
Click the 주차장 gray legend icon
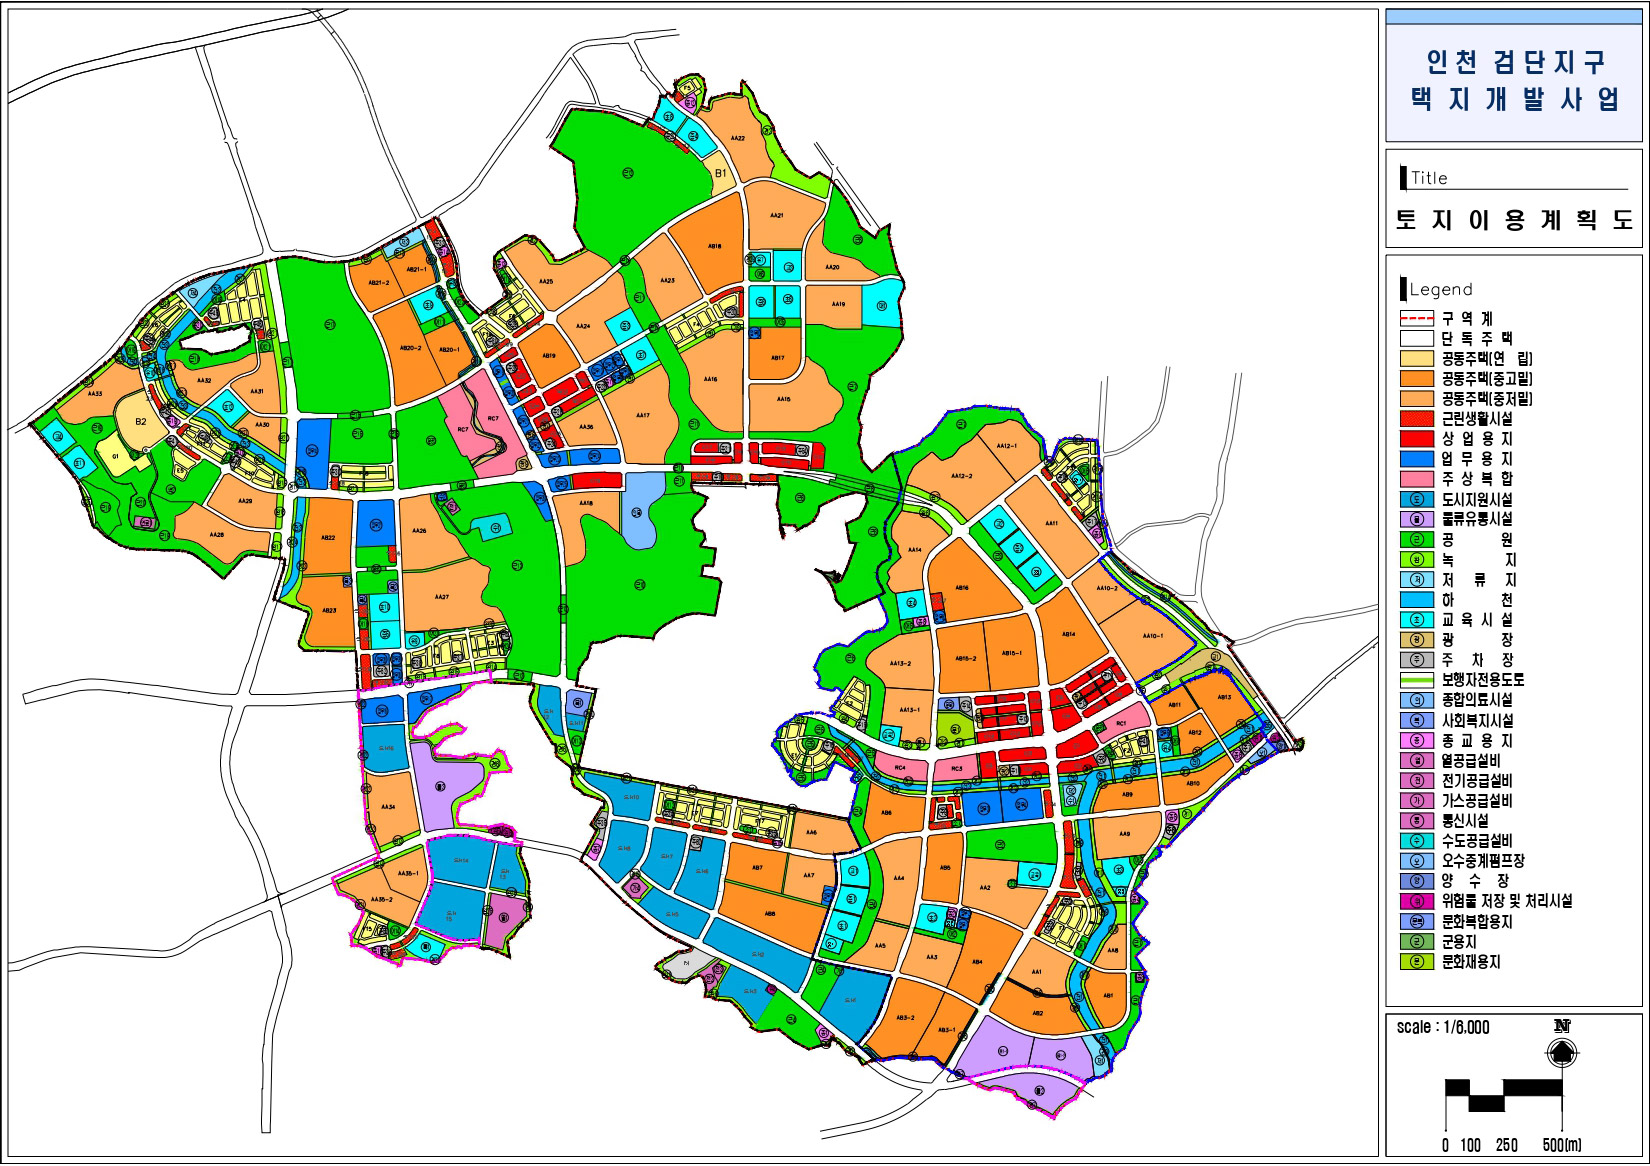pos(1416,660)
